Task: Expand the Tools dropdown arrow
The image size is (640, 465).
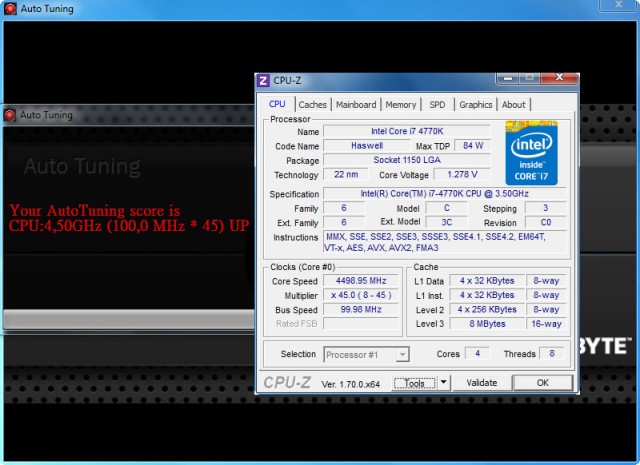Action: pos(443,383)
